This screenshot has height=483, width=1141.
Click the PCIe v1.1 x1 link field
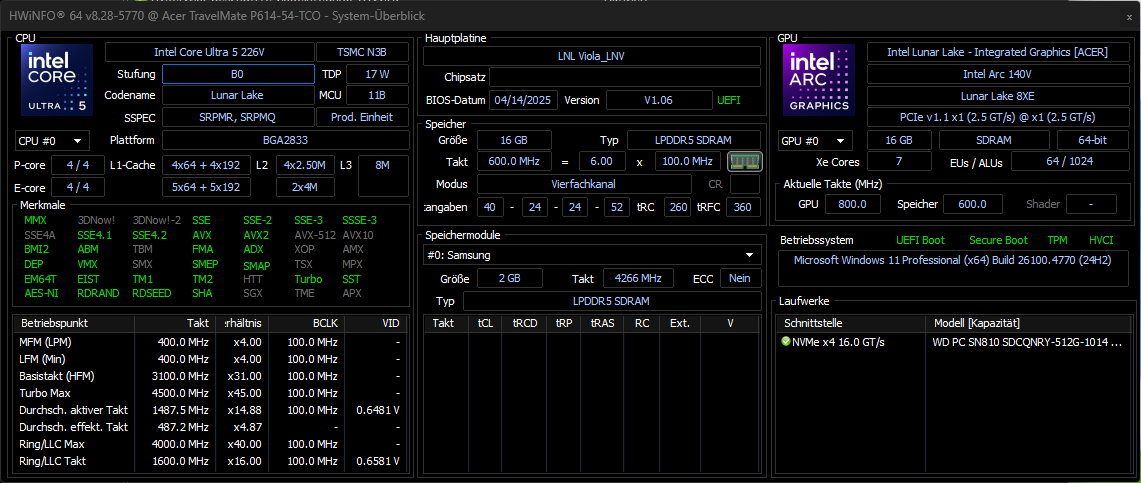[x=997, y=117]
